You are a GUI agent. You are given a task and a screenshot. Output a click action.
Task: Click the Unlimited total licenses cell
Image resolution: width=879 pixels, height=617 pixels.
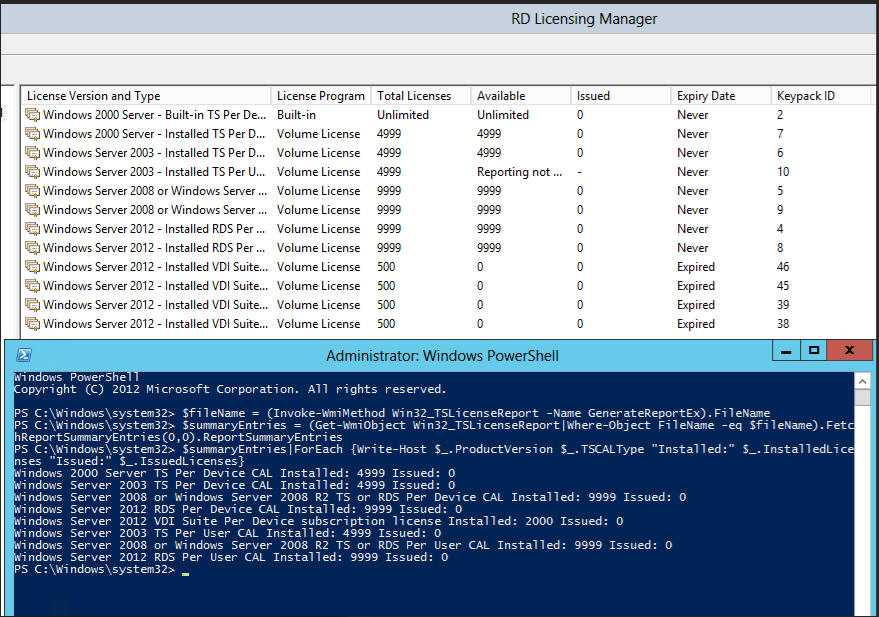[403, 115]
